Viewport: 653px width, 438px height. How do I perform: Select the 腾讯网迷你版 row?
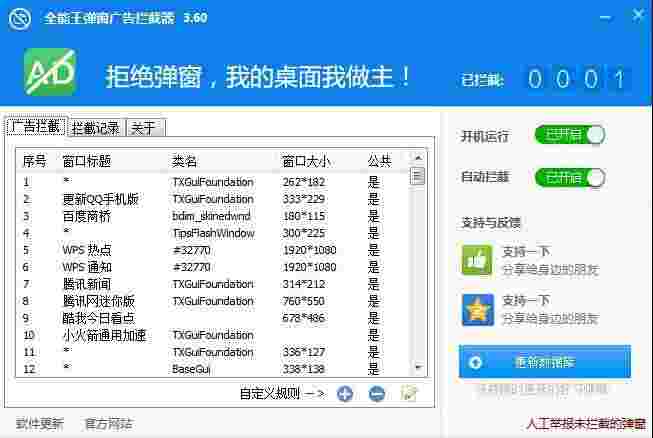(x=214, y=301)
